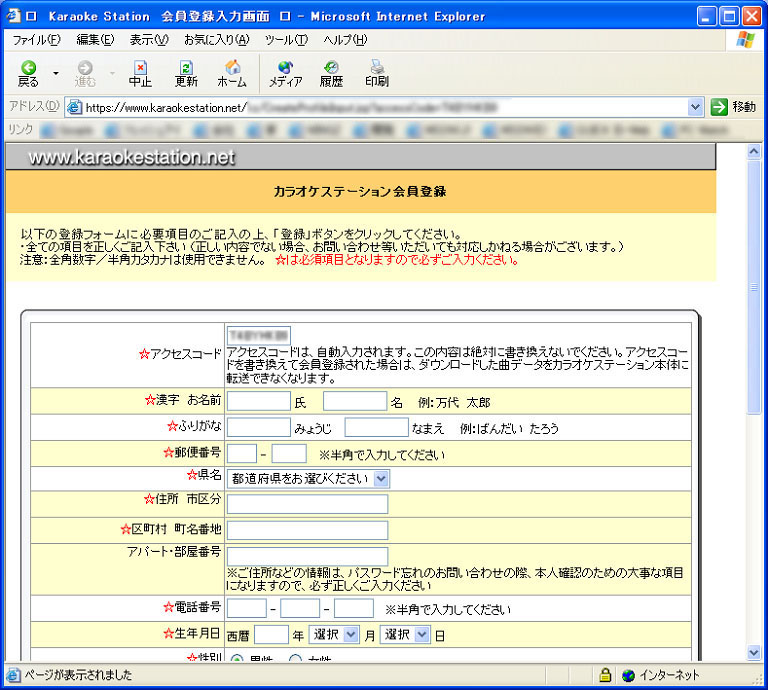This screenshot has height=690, width=768.
Task: Open the ファイル(F) menu
Action: pos(36,40)
